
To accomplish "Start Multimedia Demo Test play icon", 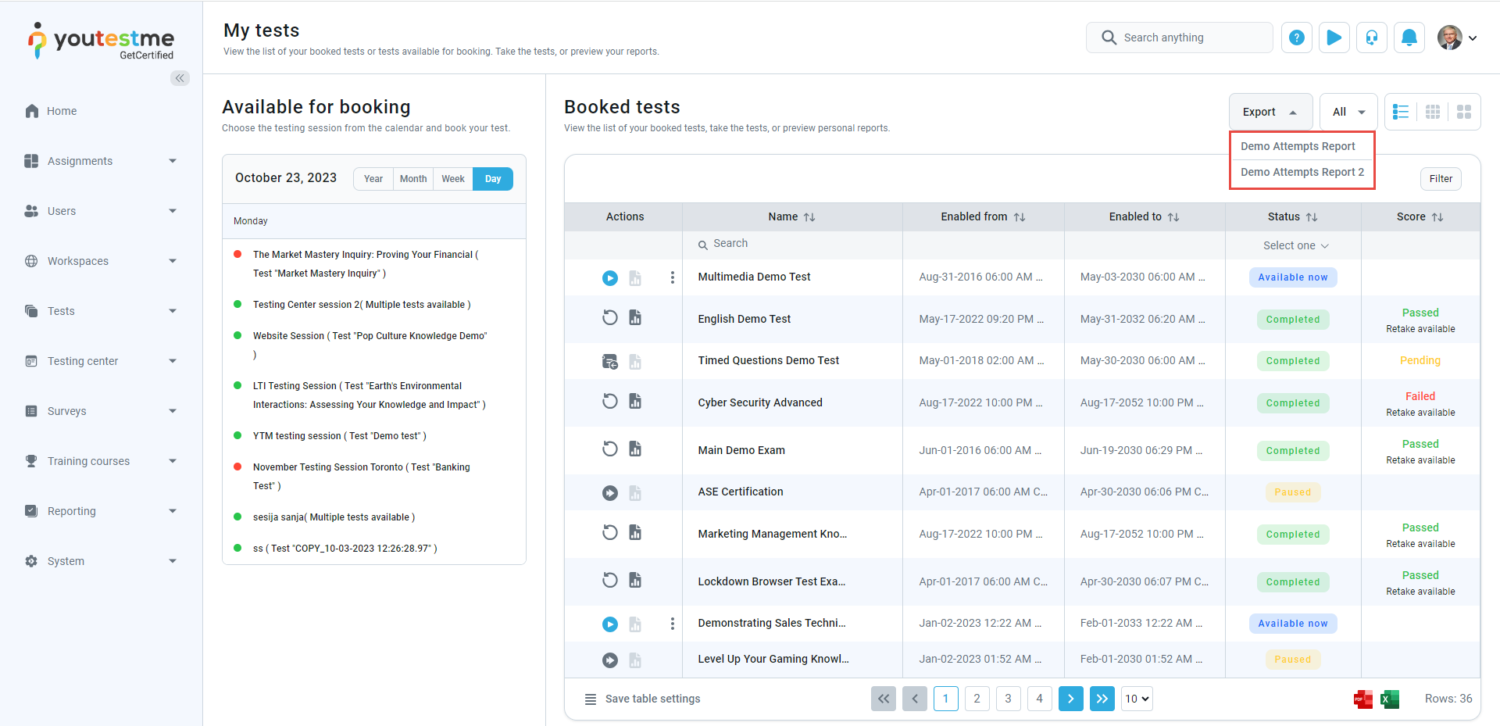I will tap(610, 278).
